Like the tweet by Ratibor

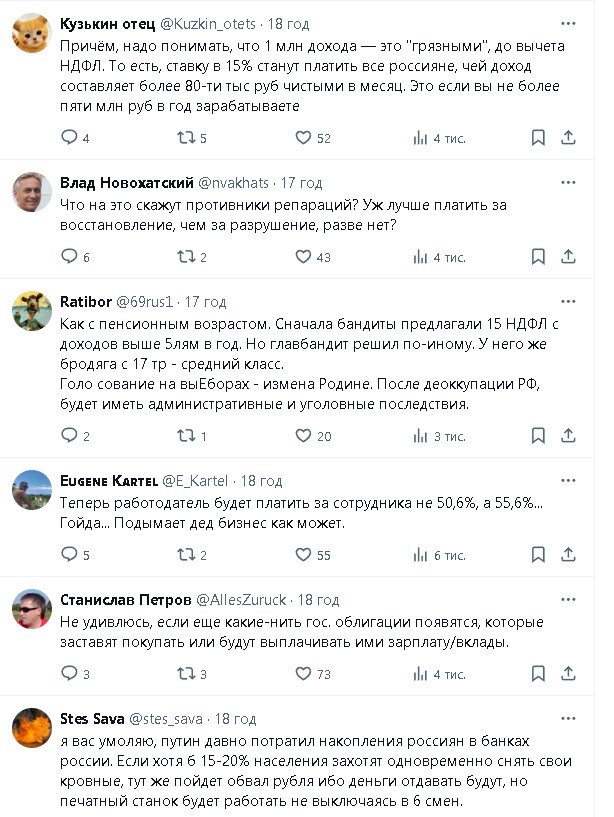tap(304, 436)
